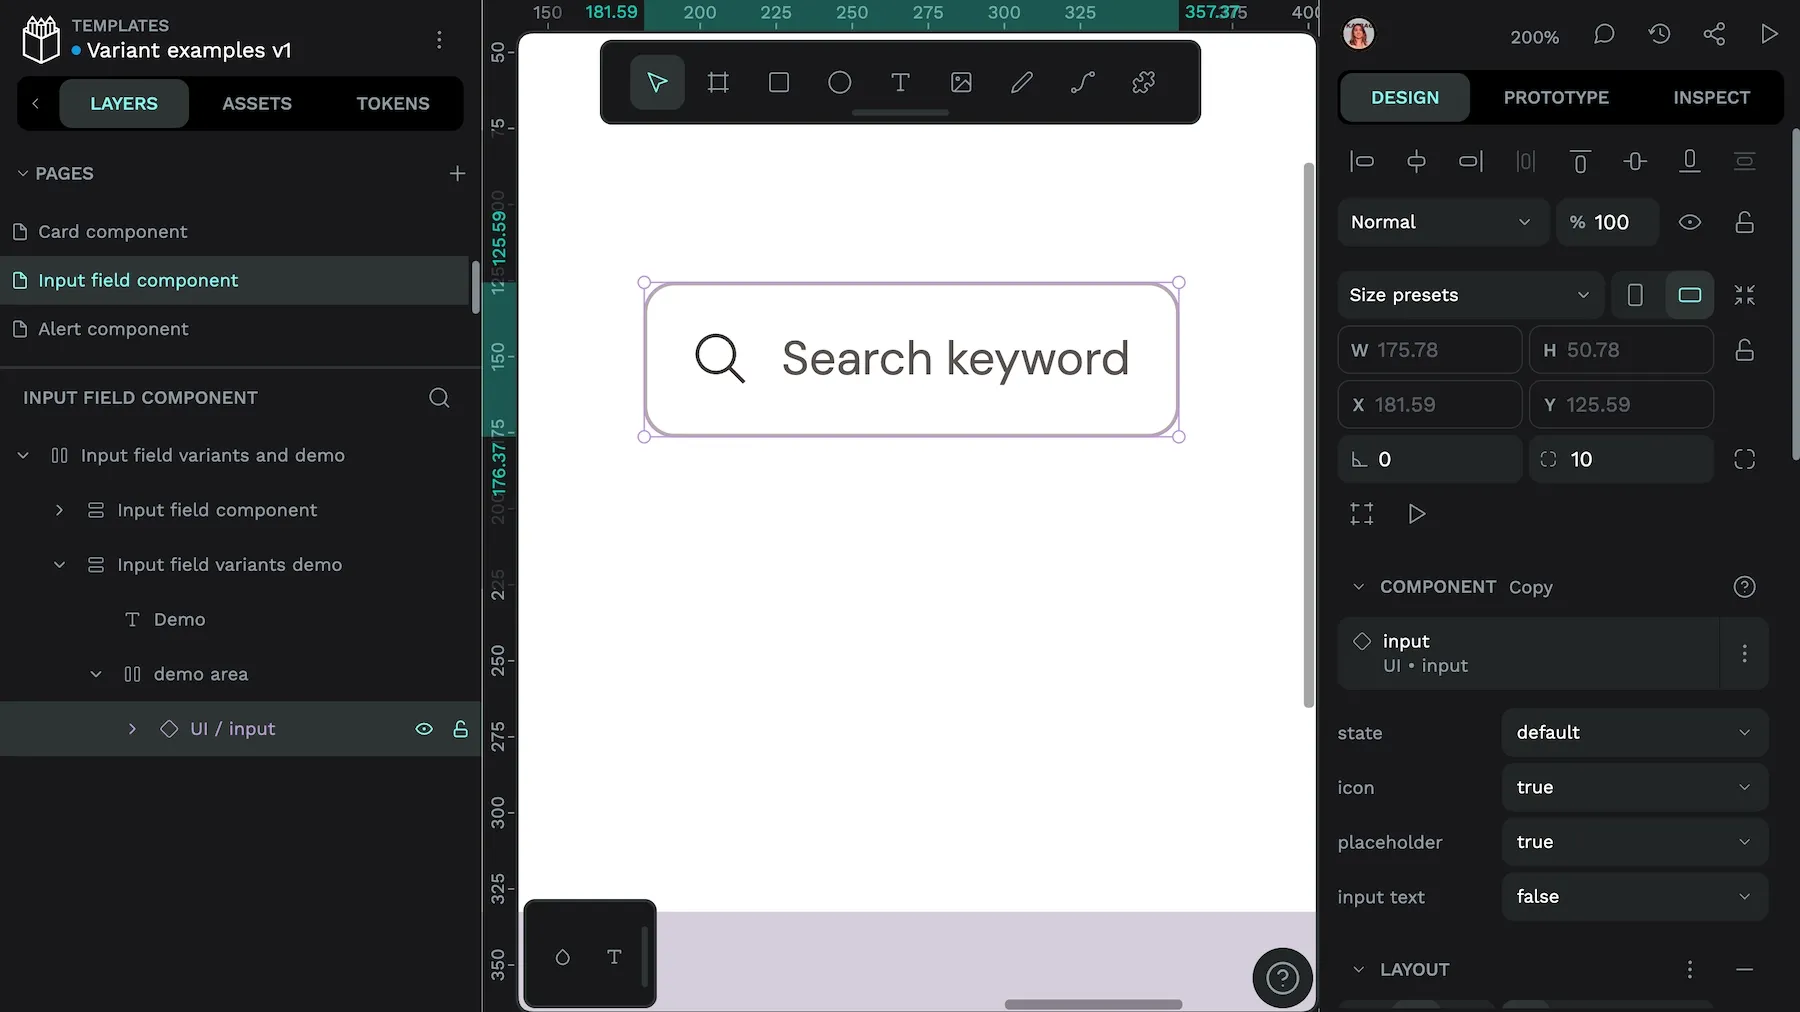
Task: Open the state dropdown in Component section
Action: coord(1633,732)
